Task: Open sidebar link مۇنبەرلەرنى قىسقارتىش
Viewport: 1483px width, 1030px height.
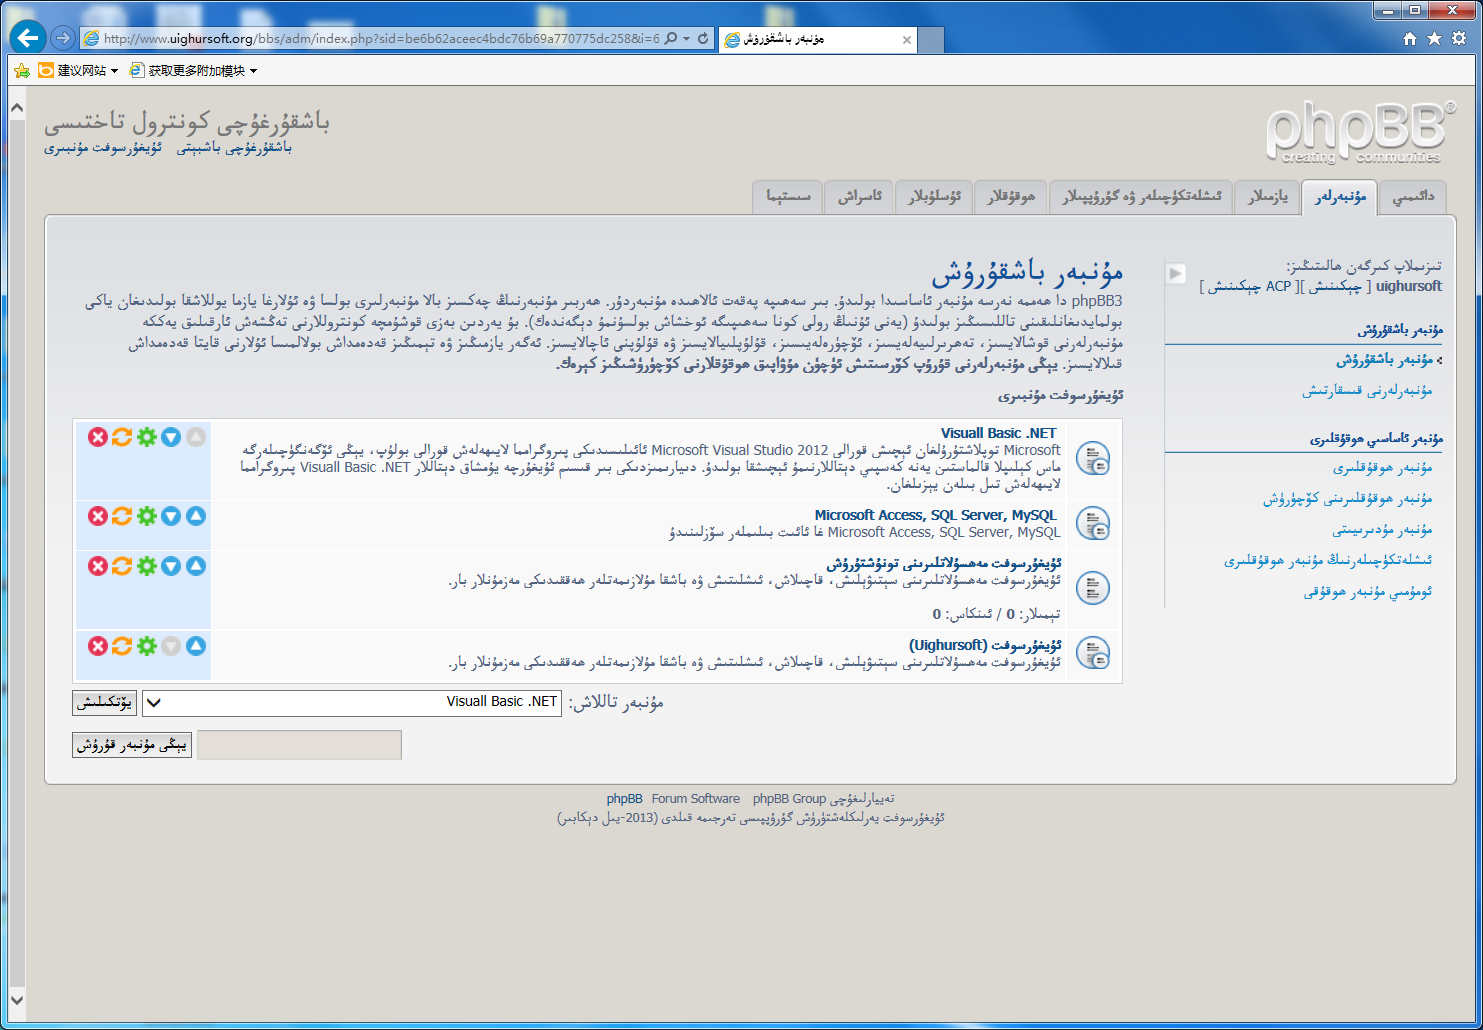Action: click(1367, 391)
